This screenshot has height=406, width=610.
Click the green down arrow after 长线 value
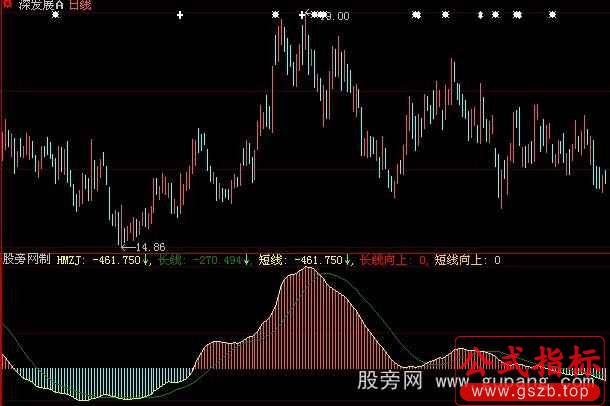(x=247, y=260)
